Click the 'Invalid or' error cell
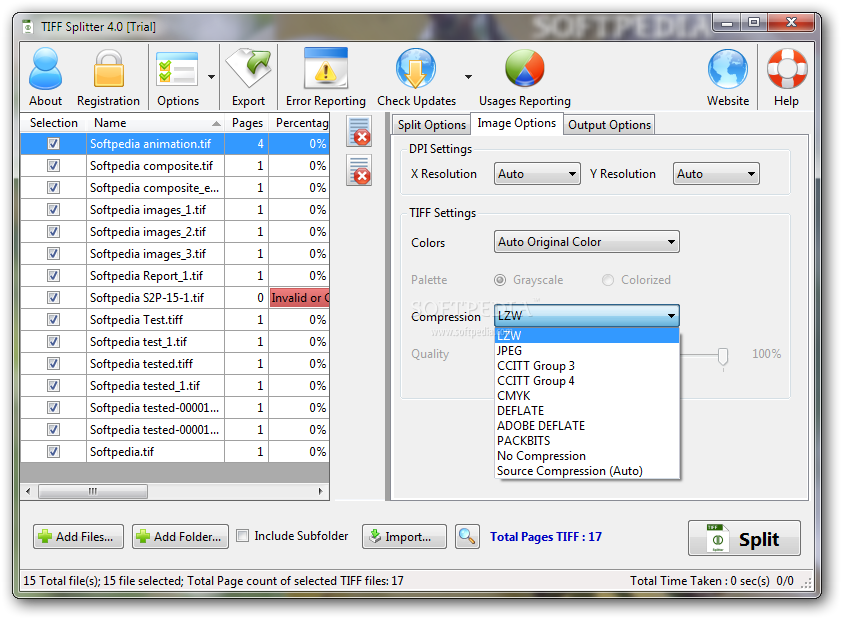842x619 pixels. [x=300, y=298]
